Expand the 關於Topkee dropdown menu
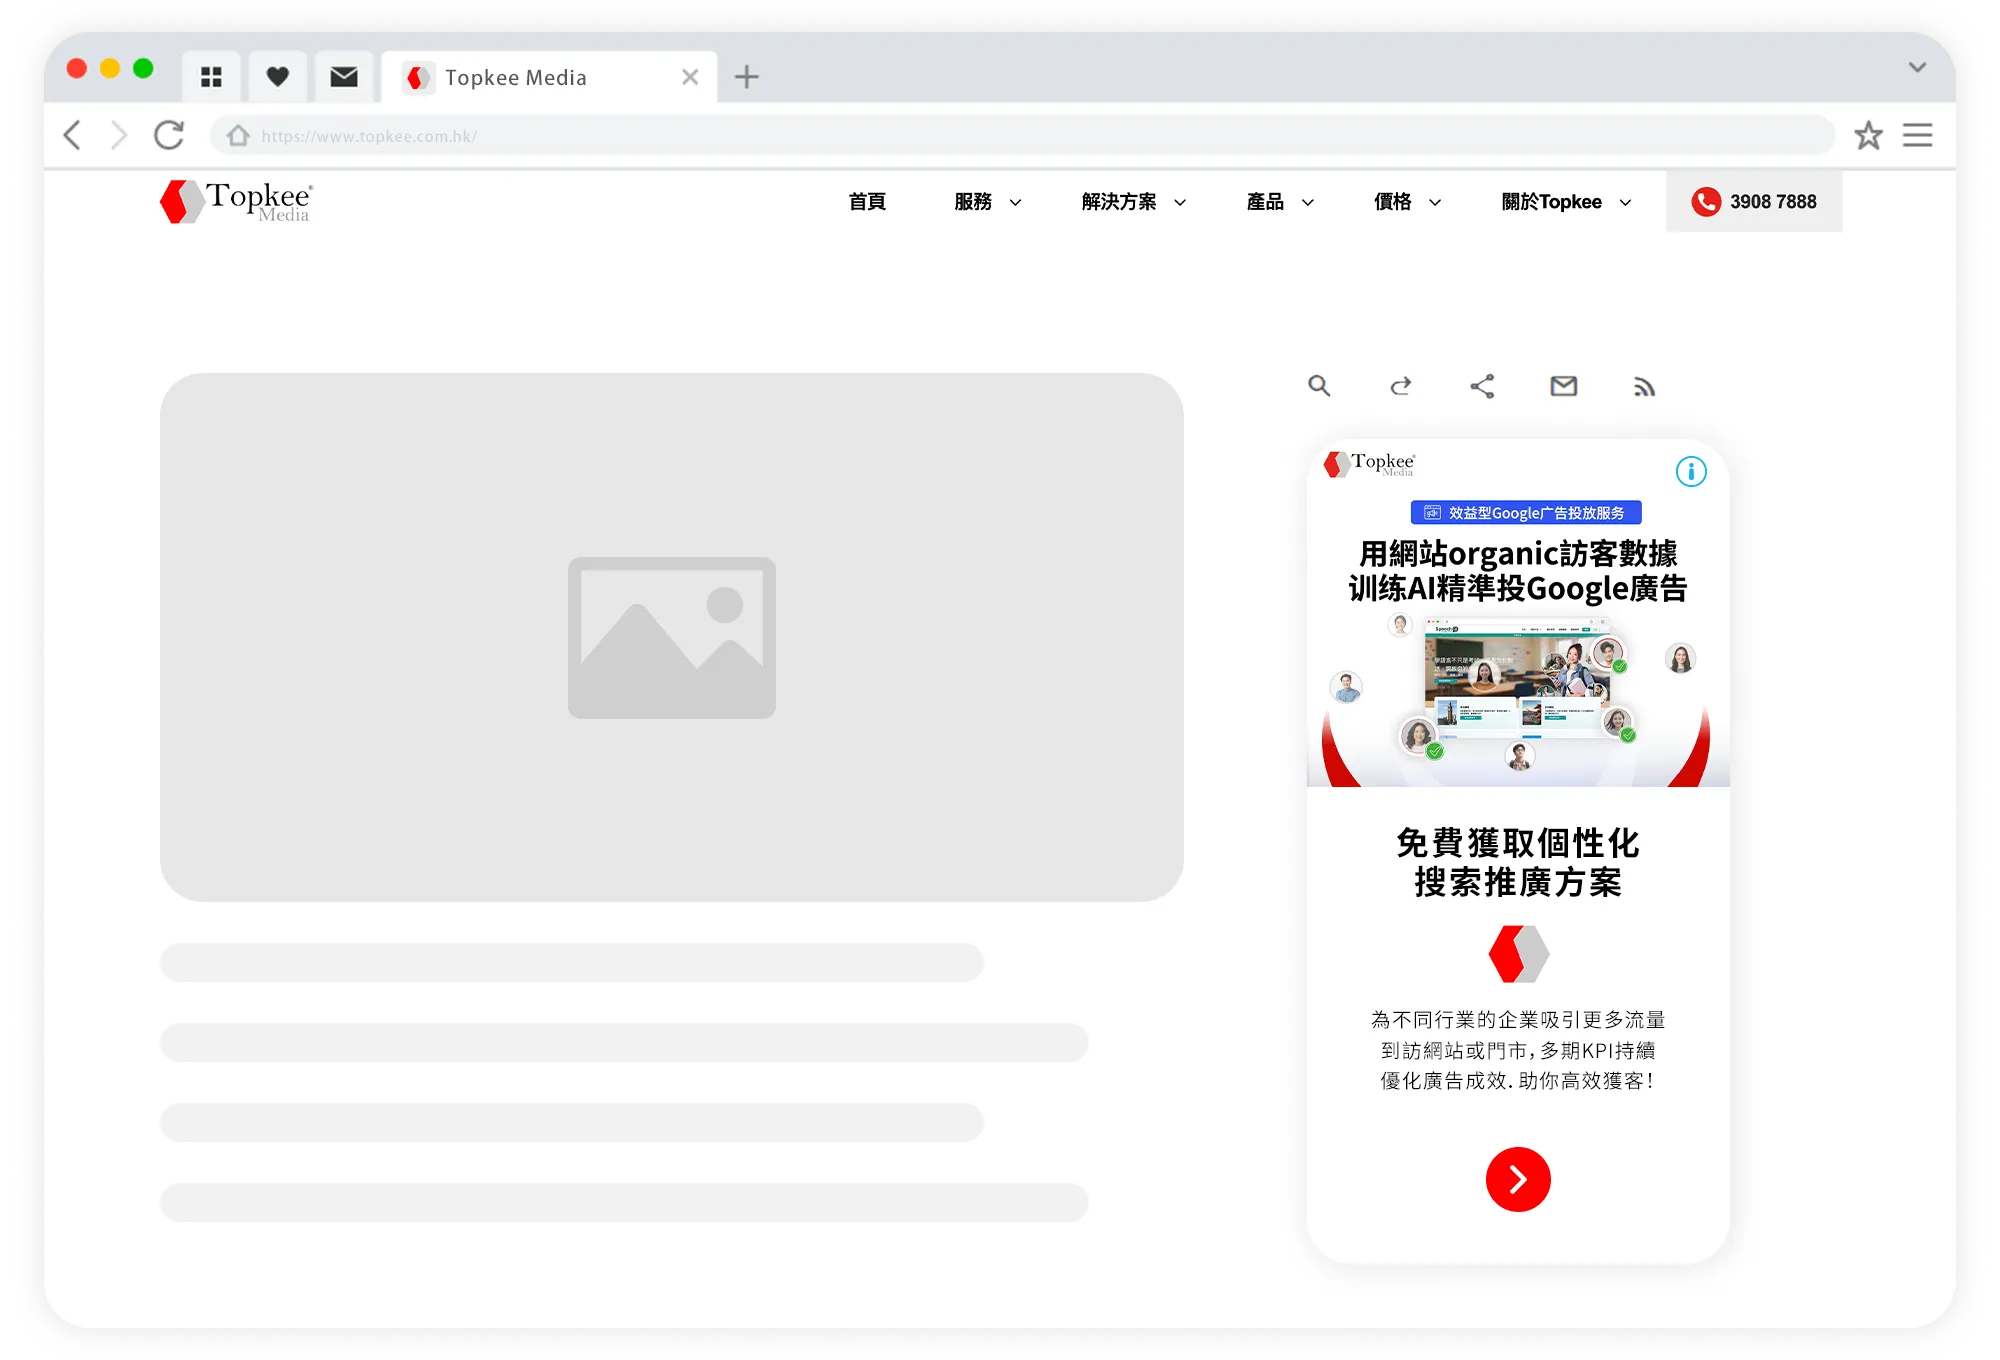This screenshot has height=1360, width=2000. pos(1566,202)
